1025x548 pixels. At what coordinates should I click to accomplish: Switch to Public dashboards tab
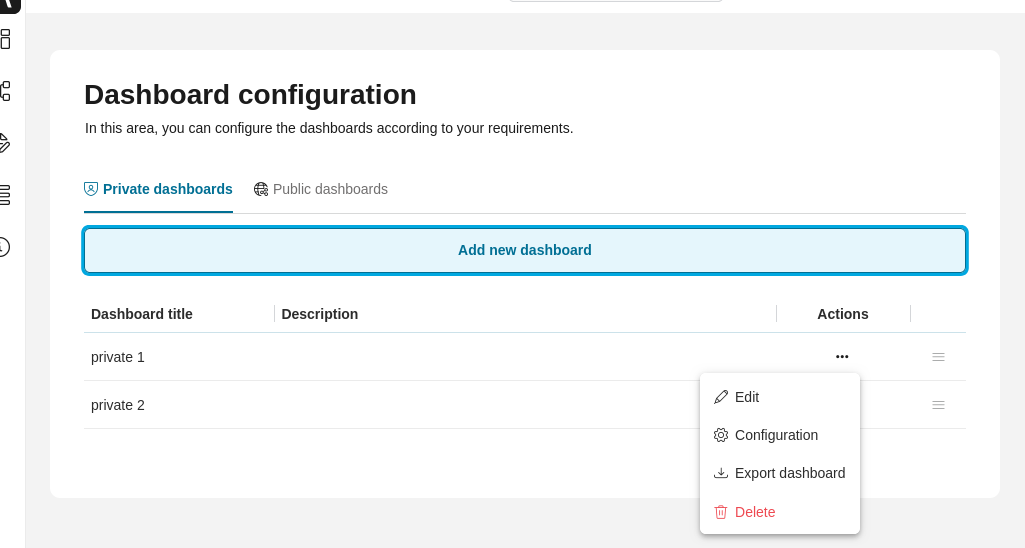click(x=321, y=189)
